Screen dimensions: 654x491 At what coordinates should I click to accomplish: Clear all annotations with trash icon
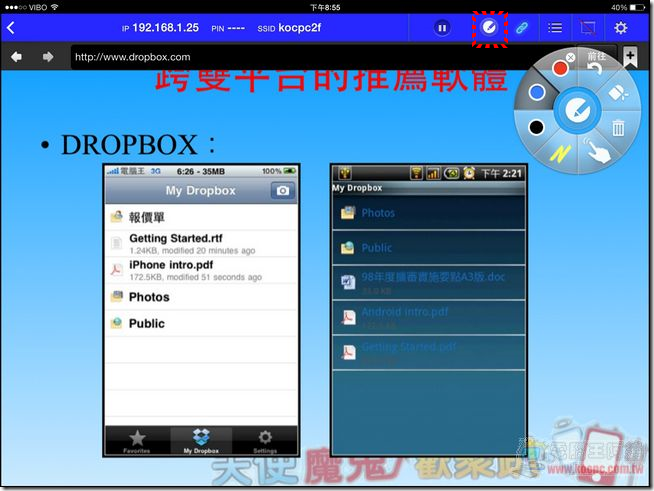coord(618,128)
